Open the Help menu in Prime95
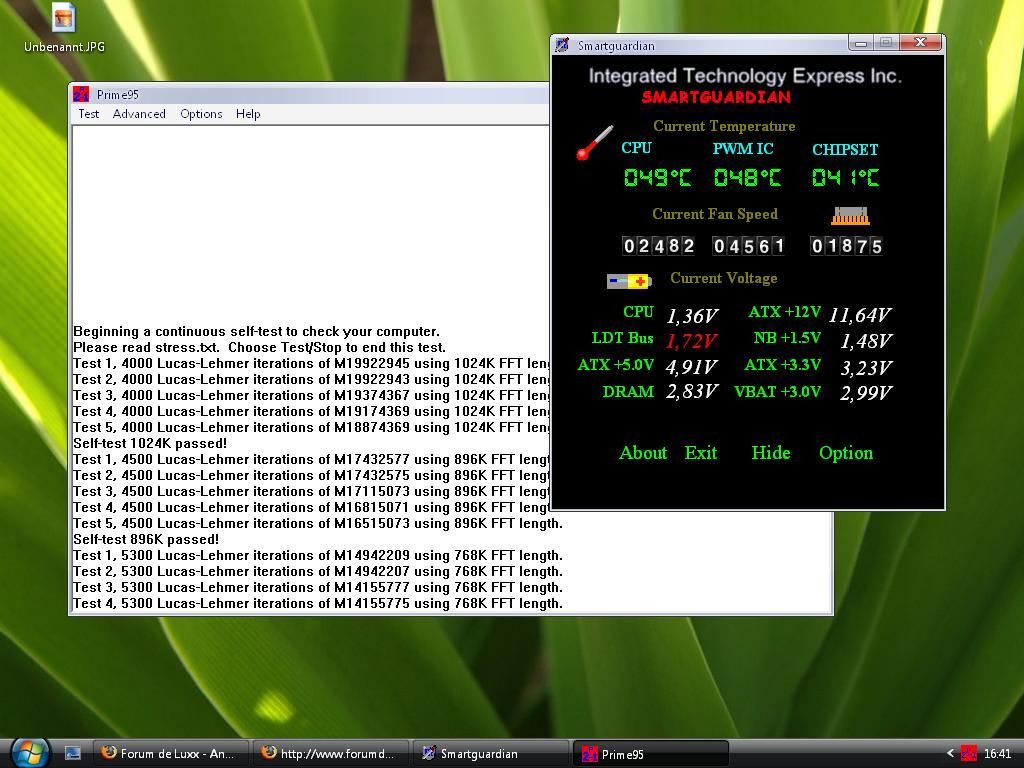This screenshot has width=1024, height=768. pos(248,114)
